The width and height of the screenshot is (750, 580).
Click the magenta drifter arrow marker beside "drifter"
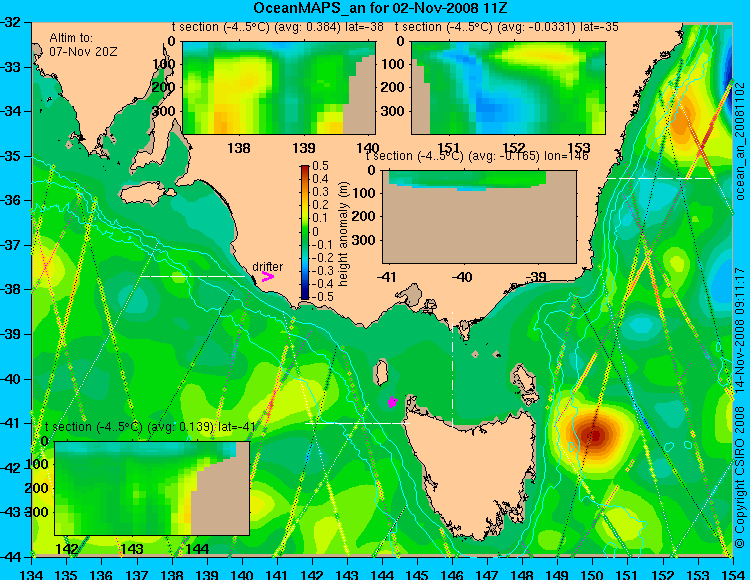[x=267, y=277]
